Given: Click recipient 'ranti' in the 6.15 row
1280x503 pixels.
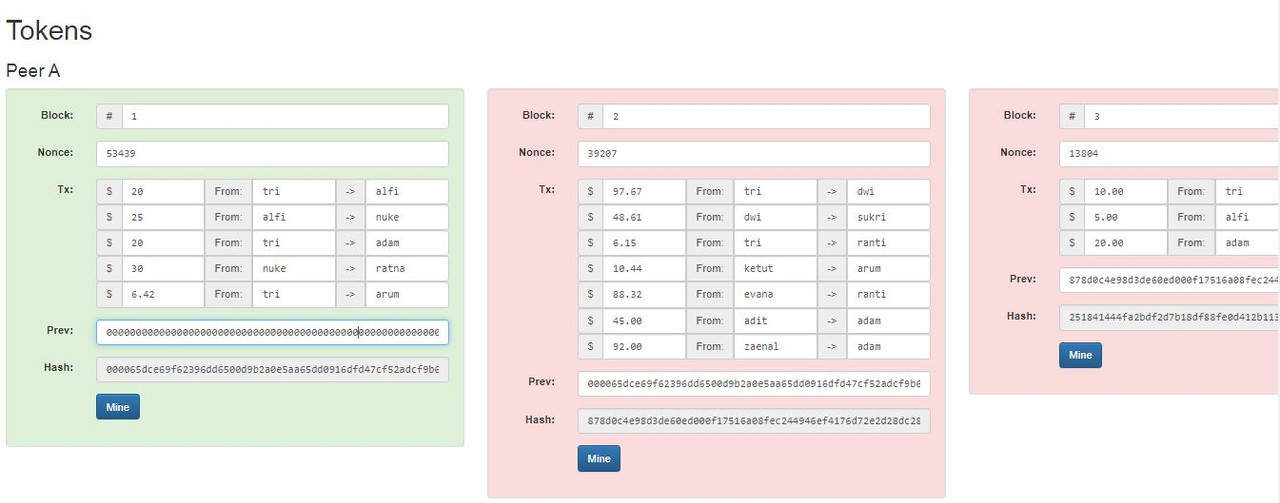Looking at the screenshot, I should pos(889,242).
